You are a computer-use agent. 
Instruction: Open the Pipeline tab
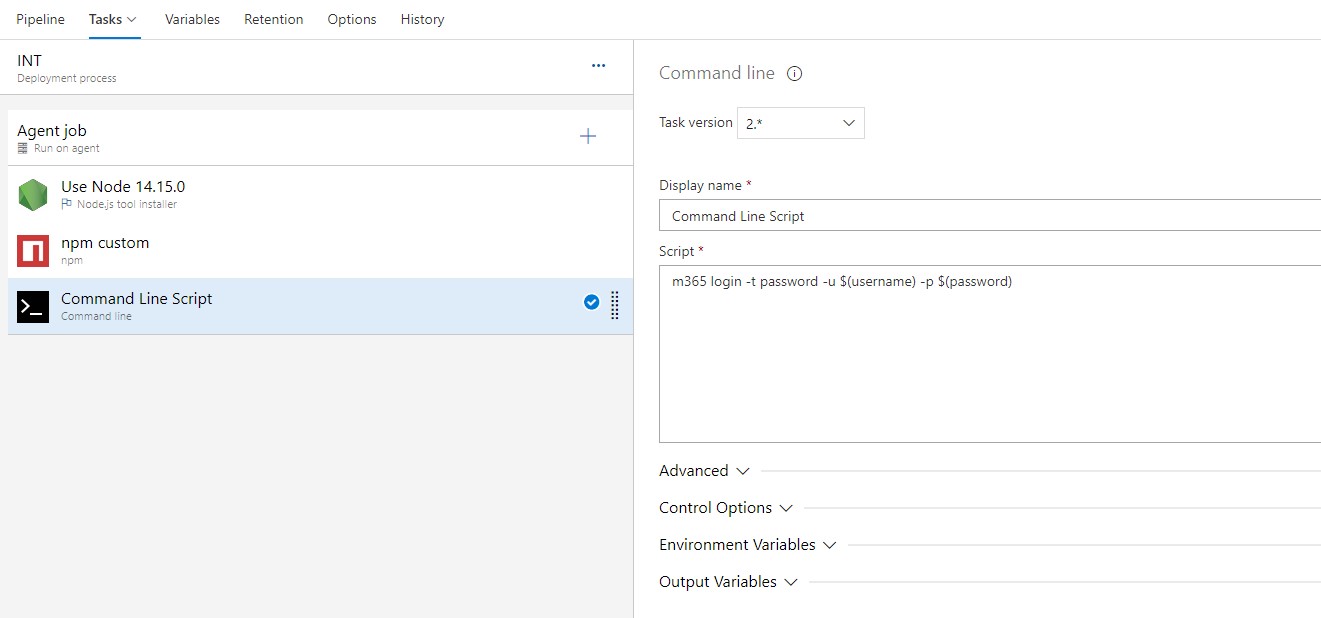click(40, 19)
